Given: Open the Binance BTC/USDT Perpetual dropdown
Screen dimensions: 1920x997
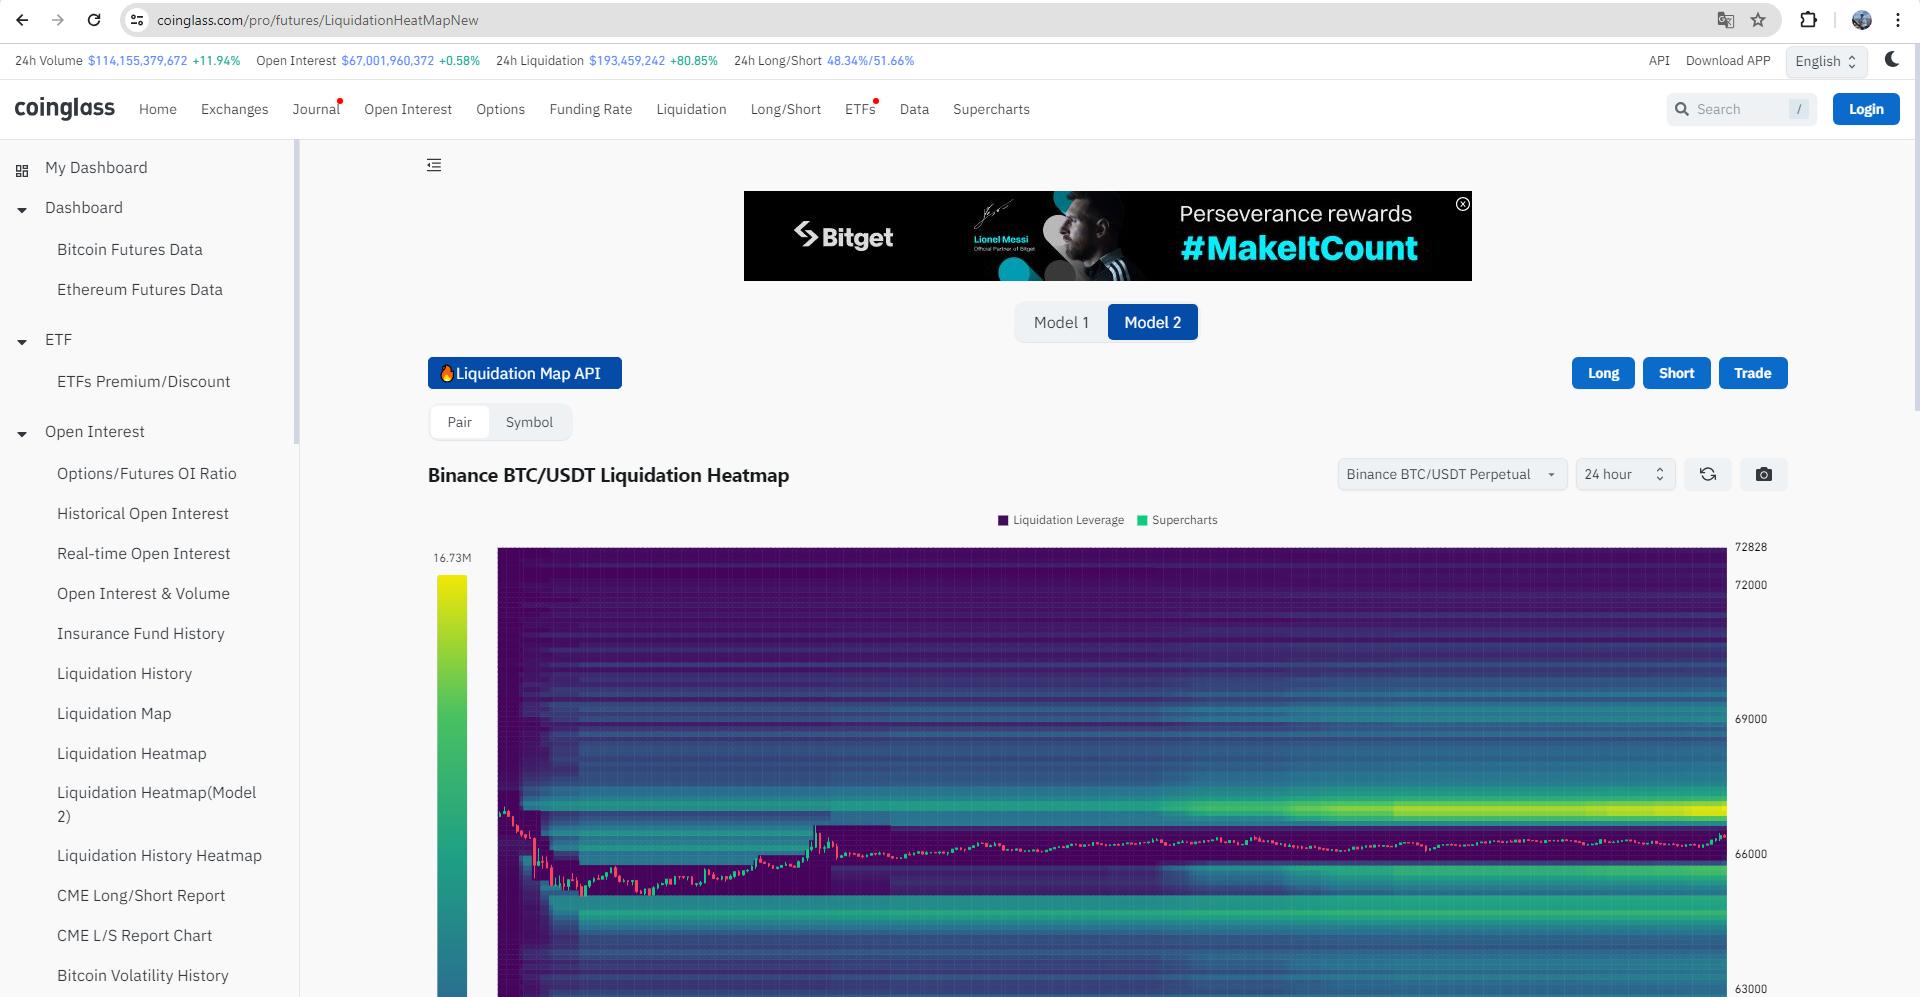Looking at the screenshot, I should click(x=1452, y=474).
